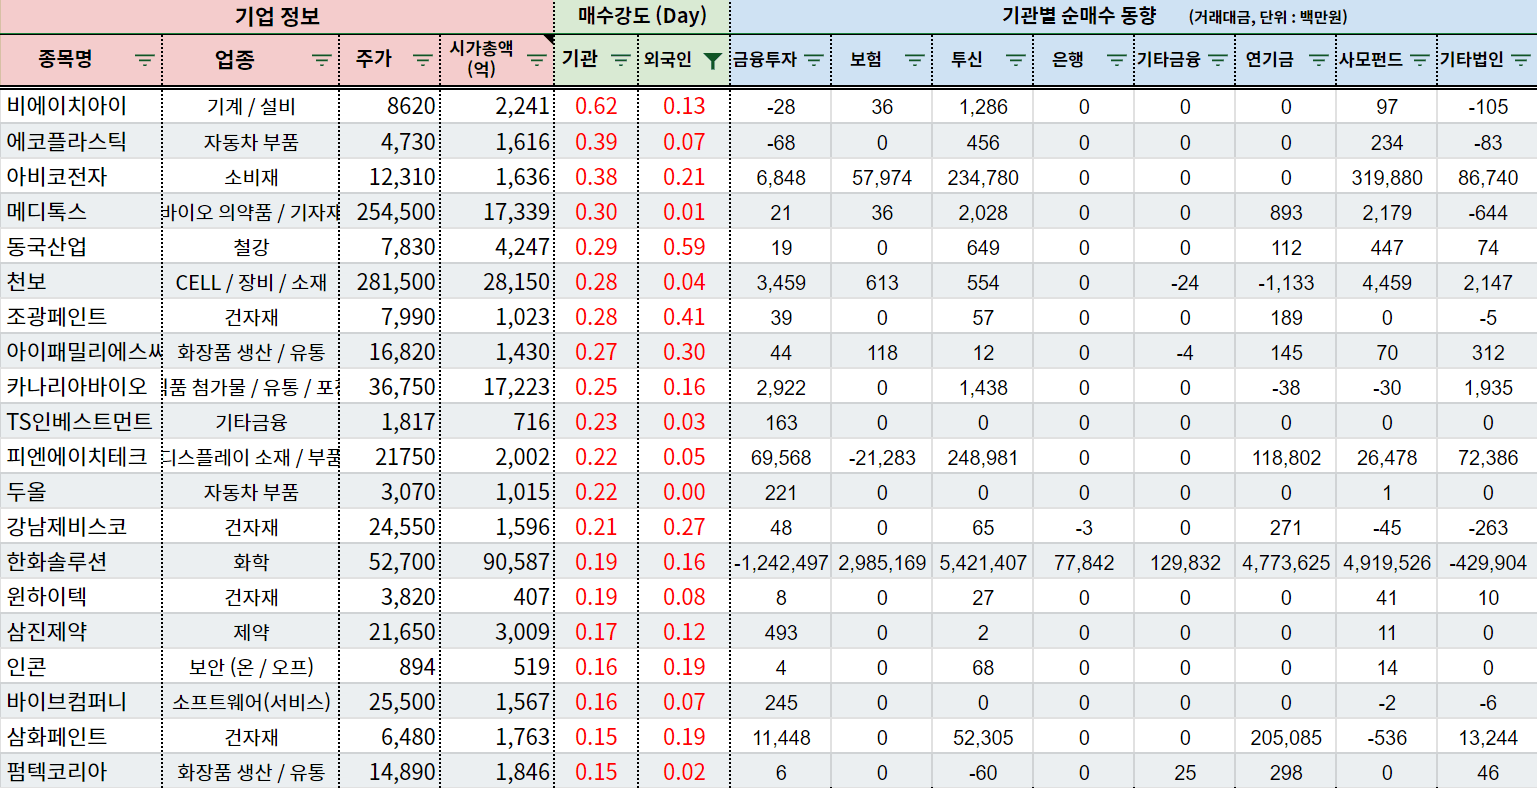This screenshot has width=1537, height=788.
Task: Select the 바이브컴퍼니 stock name cell
Action: pyautogui.click(x=80, y=701)
